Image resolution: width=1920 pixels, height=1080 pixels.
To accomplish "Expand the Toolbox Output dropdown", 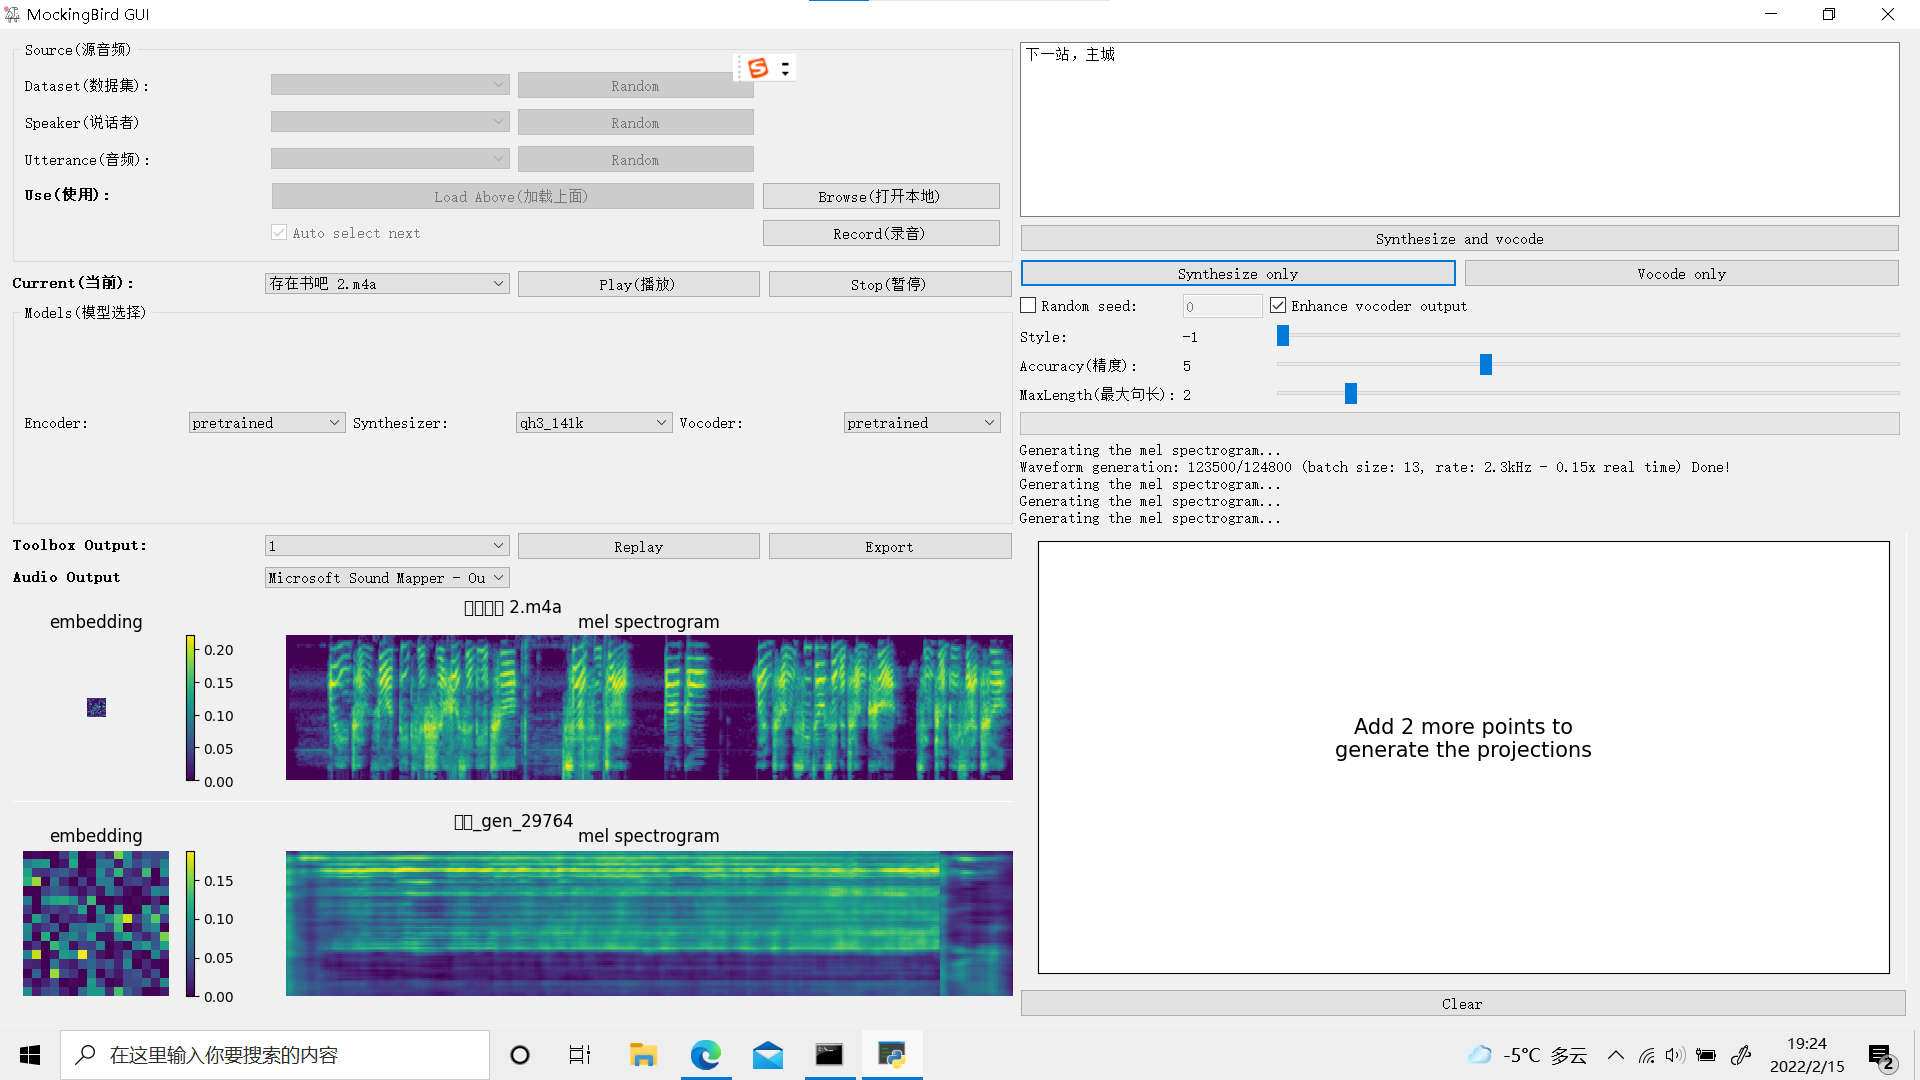I will pos(387,546).
